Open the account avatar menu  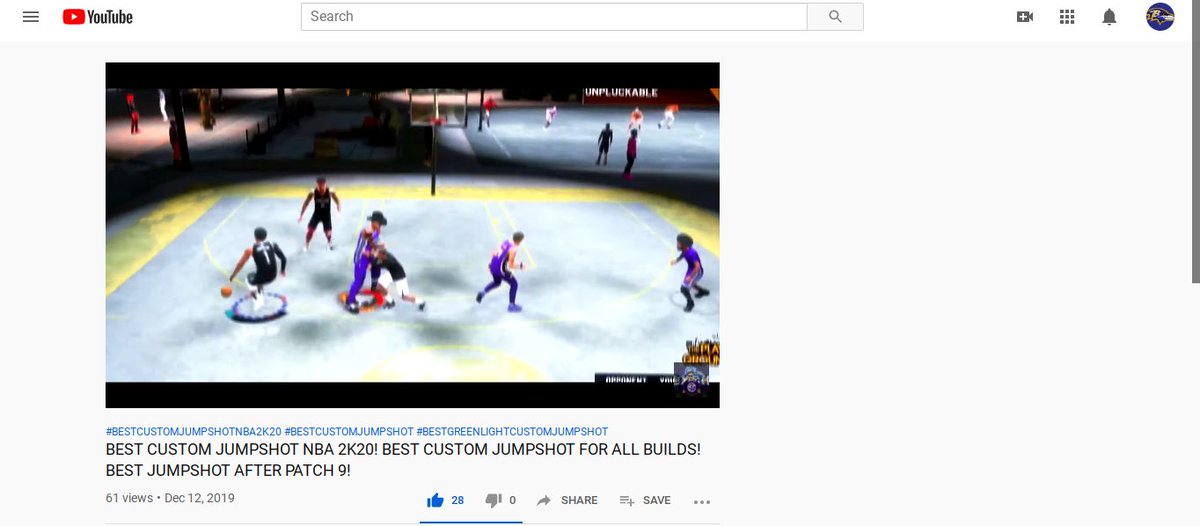[x=1160, y=17]
